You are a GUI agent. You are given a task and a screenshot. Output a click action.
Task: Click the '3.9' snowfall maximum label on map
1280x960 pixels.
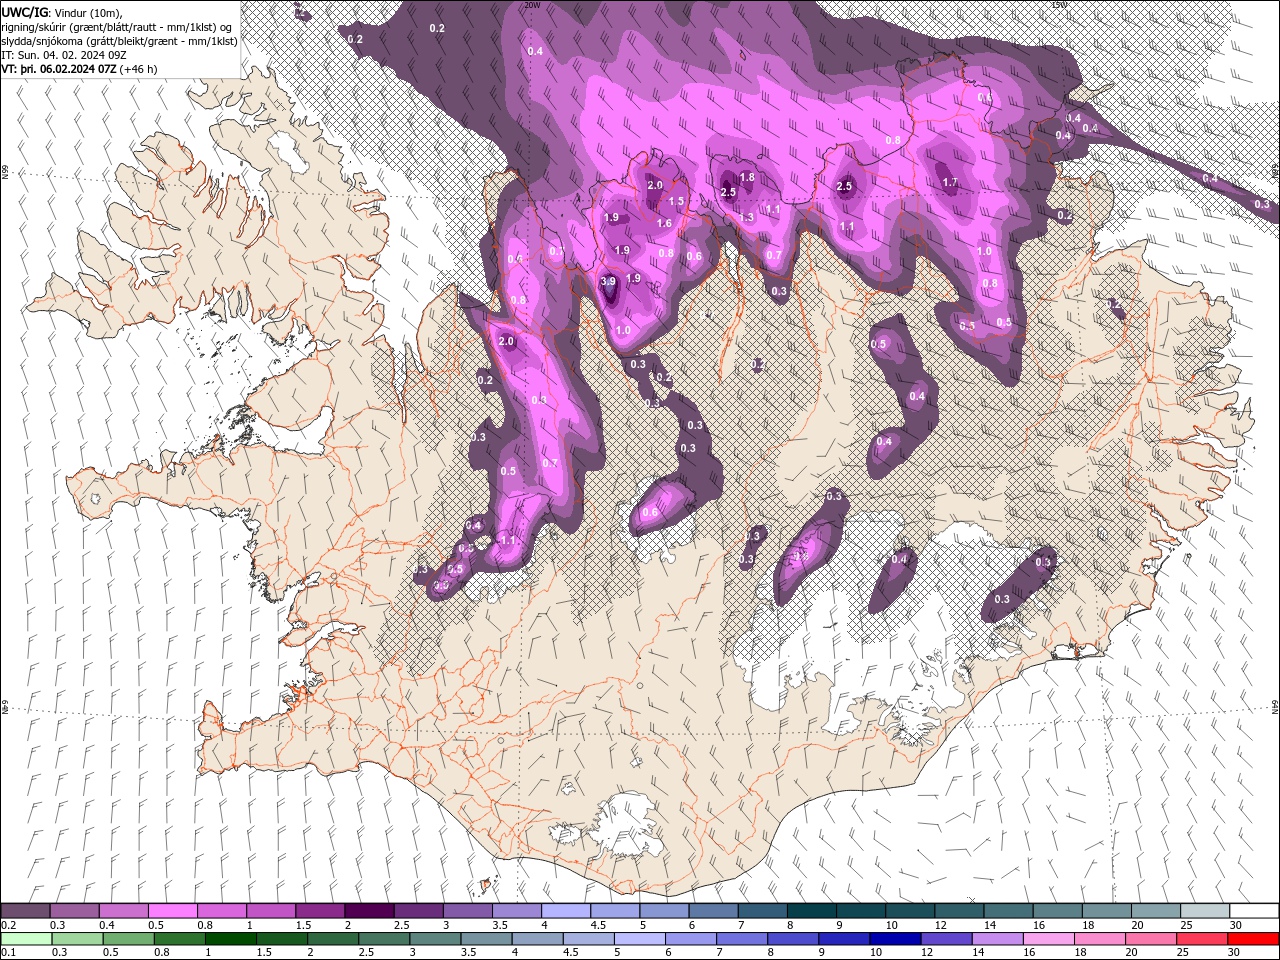coord(608,282)
